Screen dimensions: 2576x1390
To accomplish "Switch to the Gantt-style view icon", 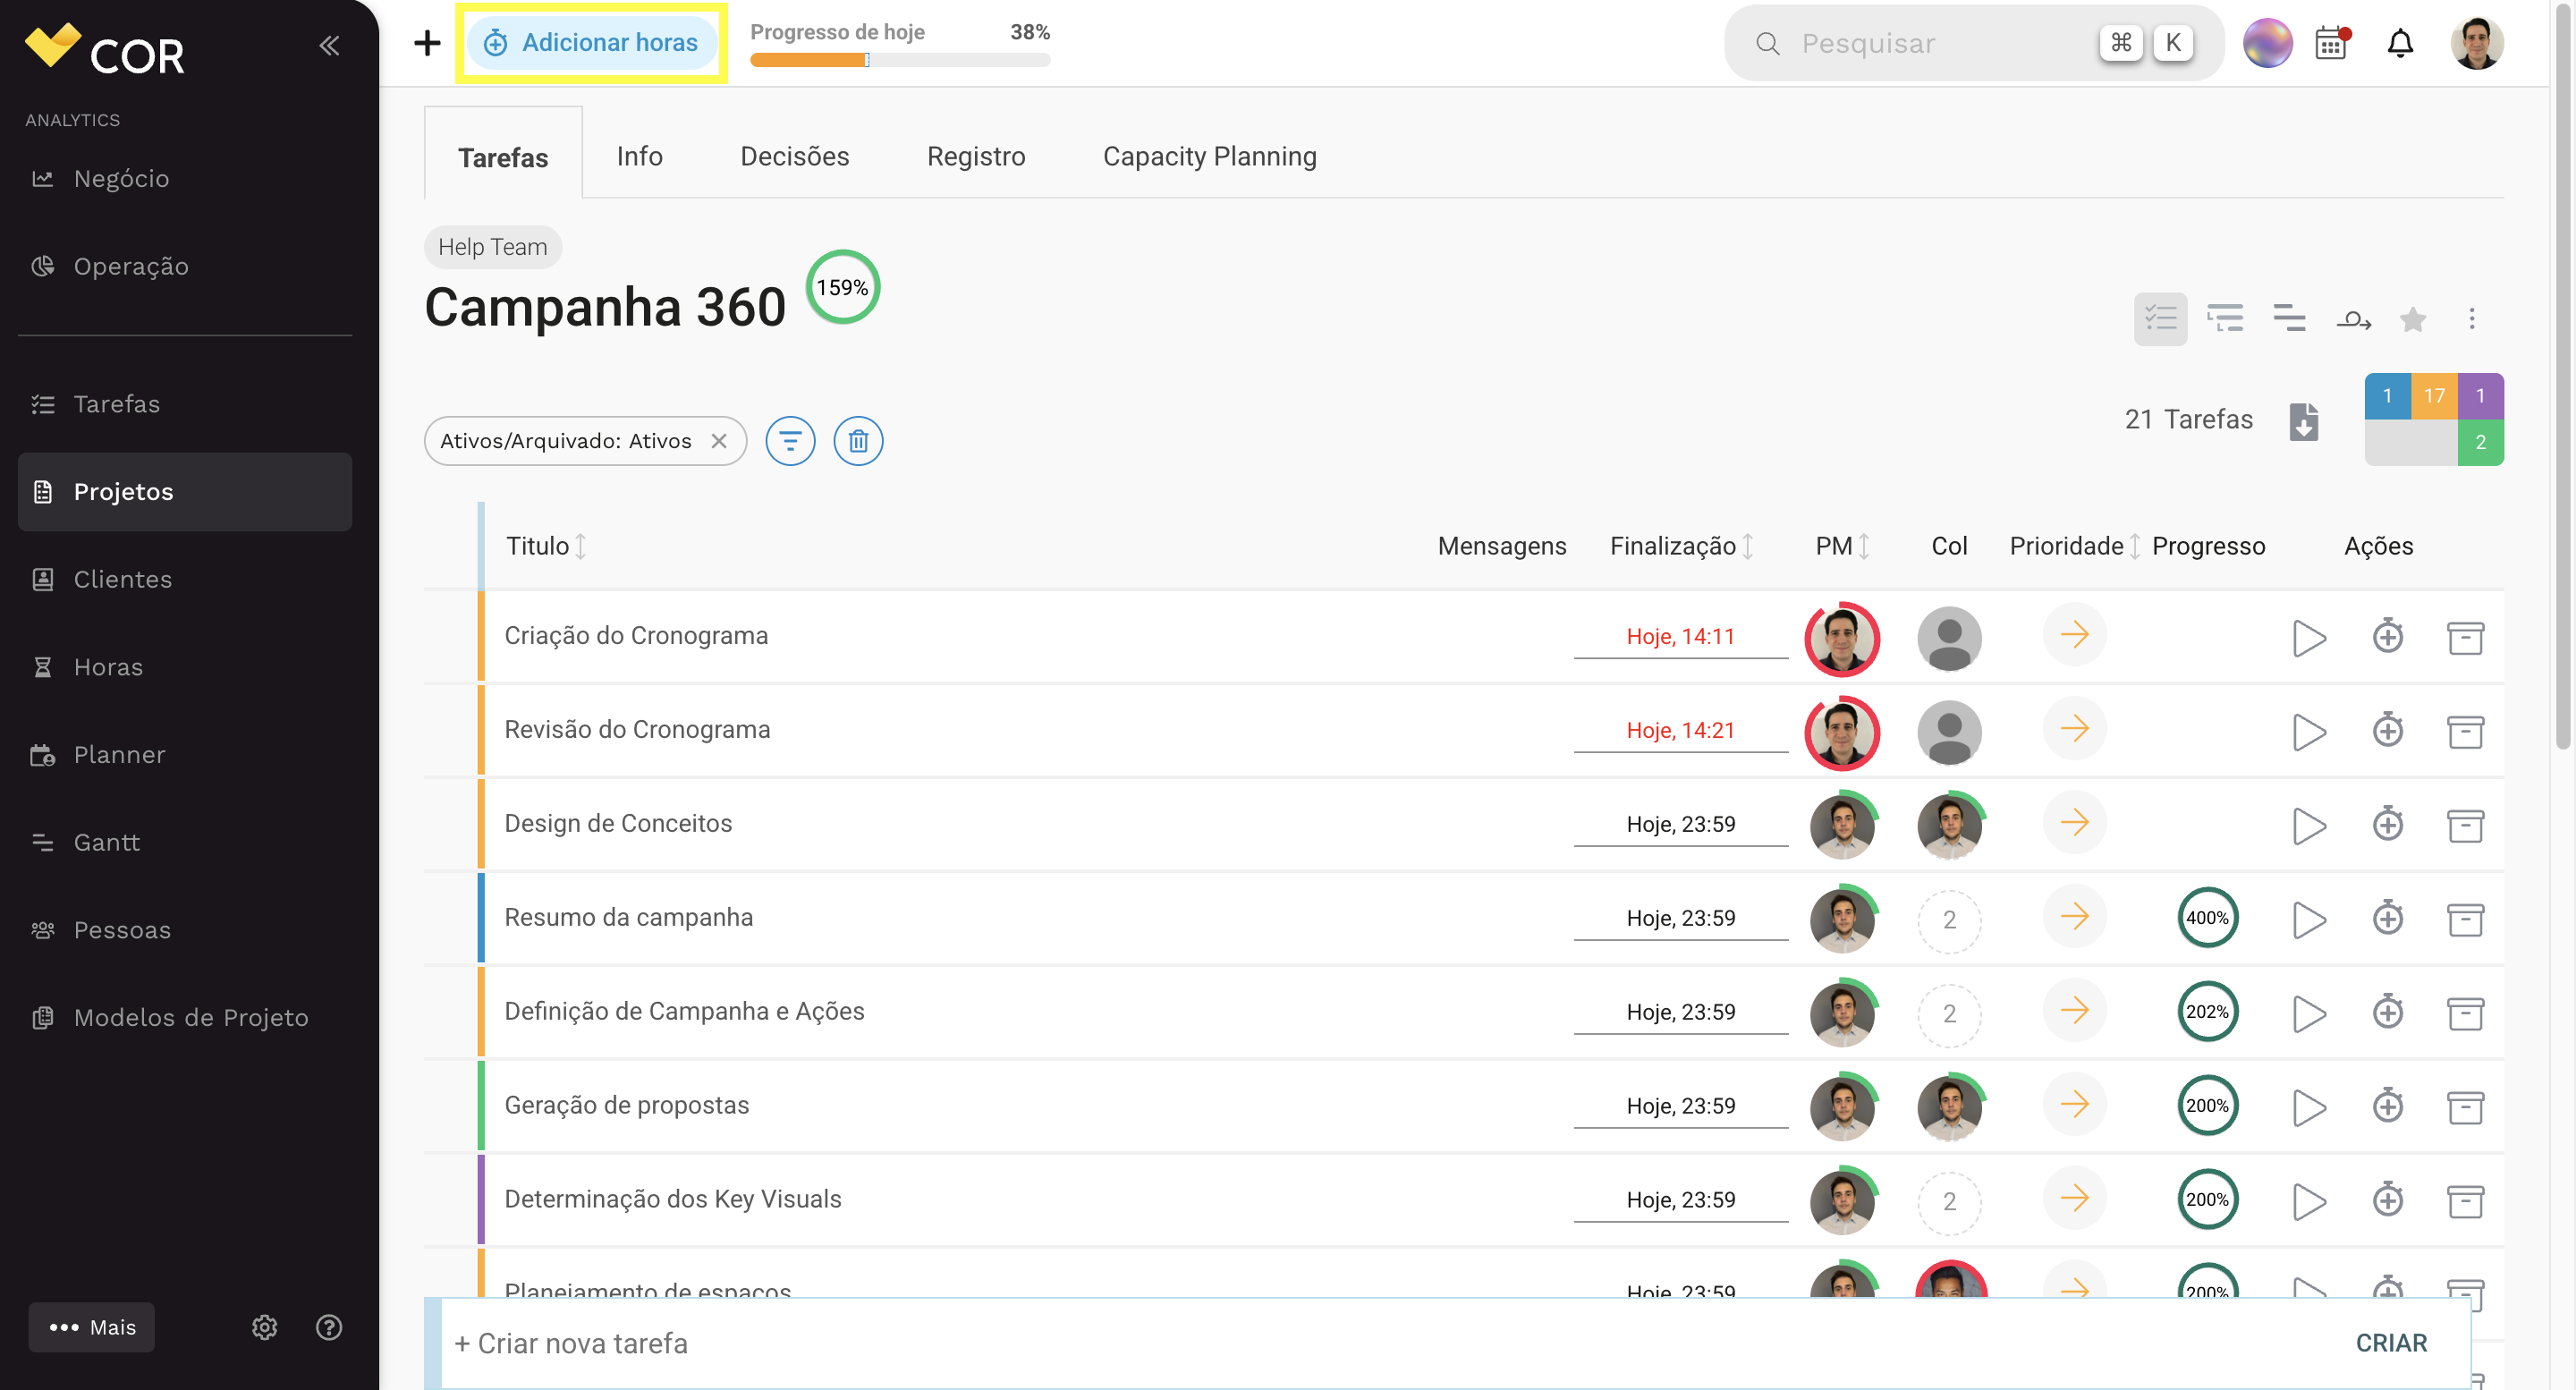I will click(x=2289, y=319).
